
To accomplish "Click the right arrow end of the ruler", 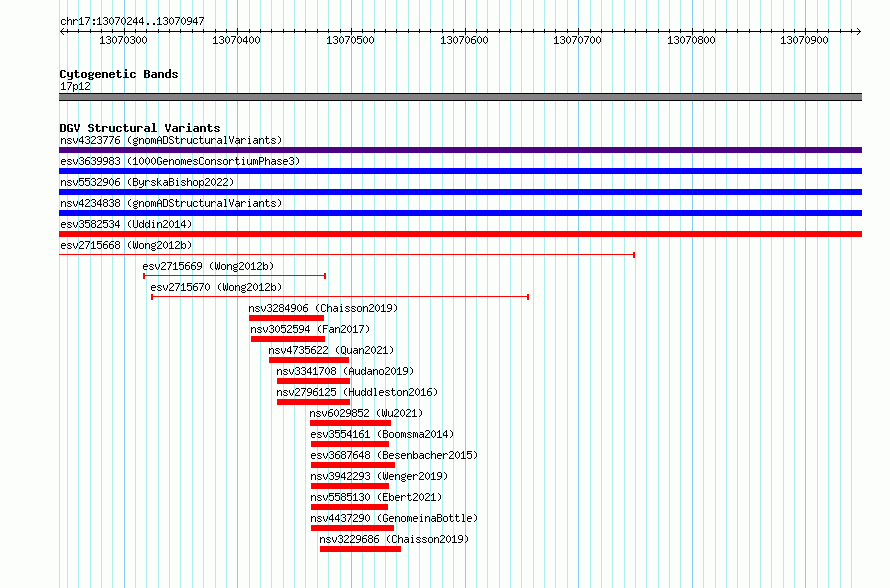I will [x=859, y=31].
